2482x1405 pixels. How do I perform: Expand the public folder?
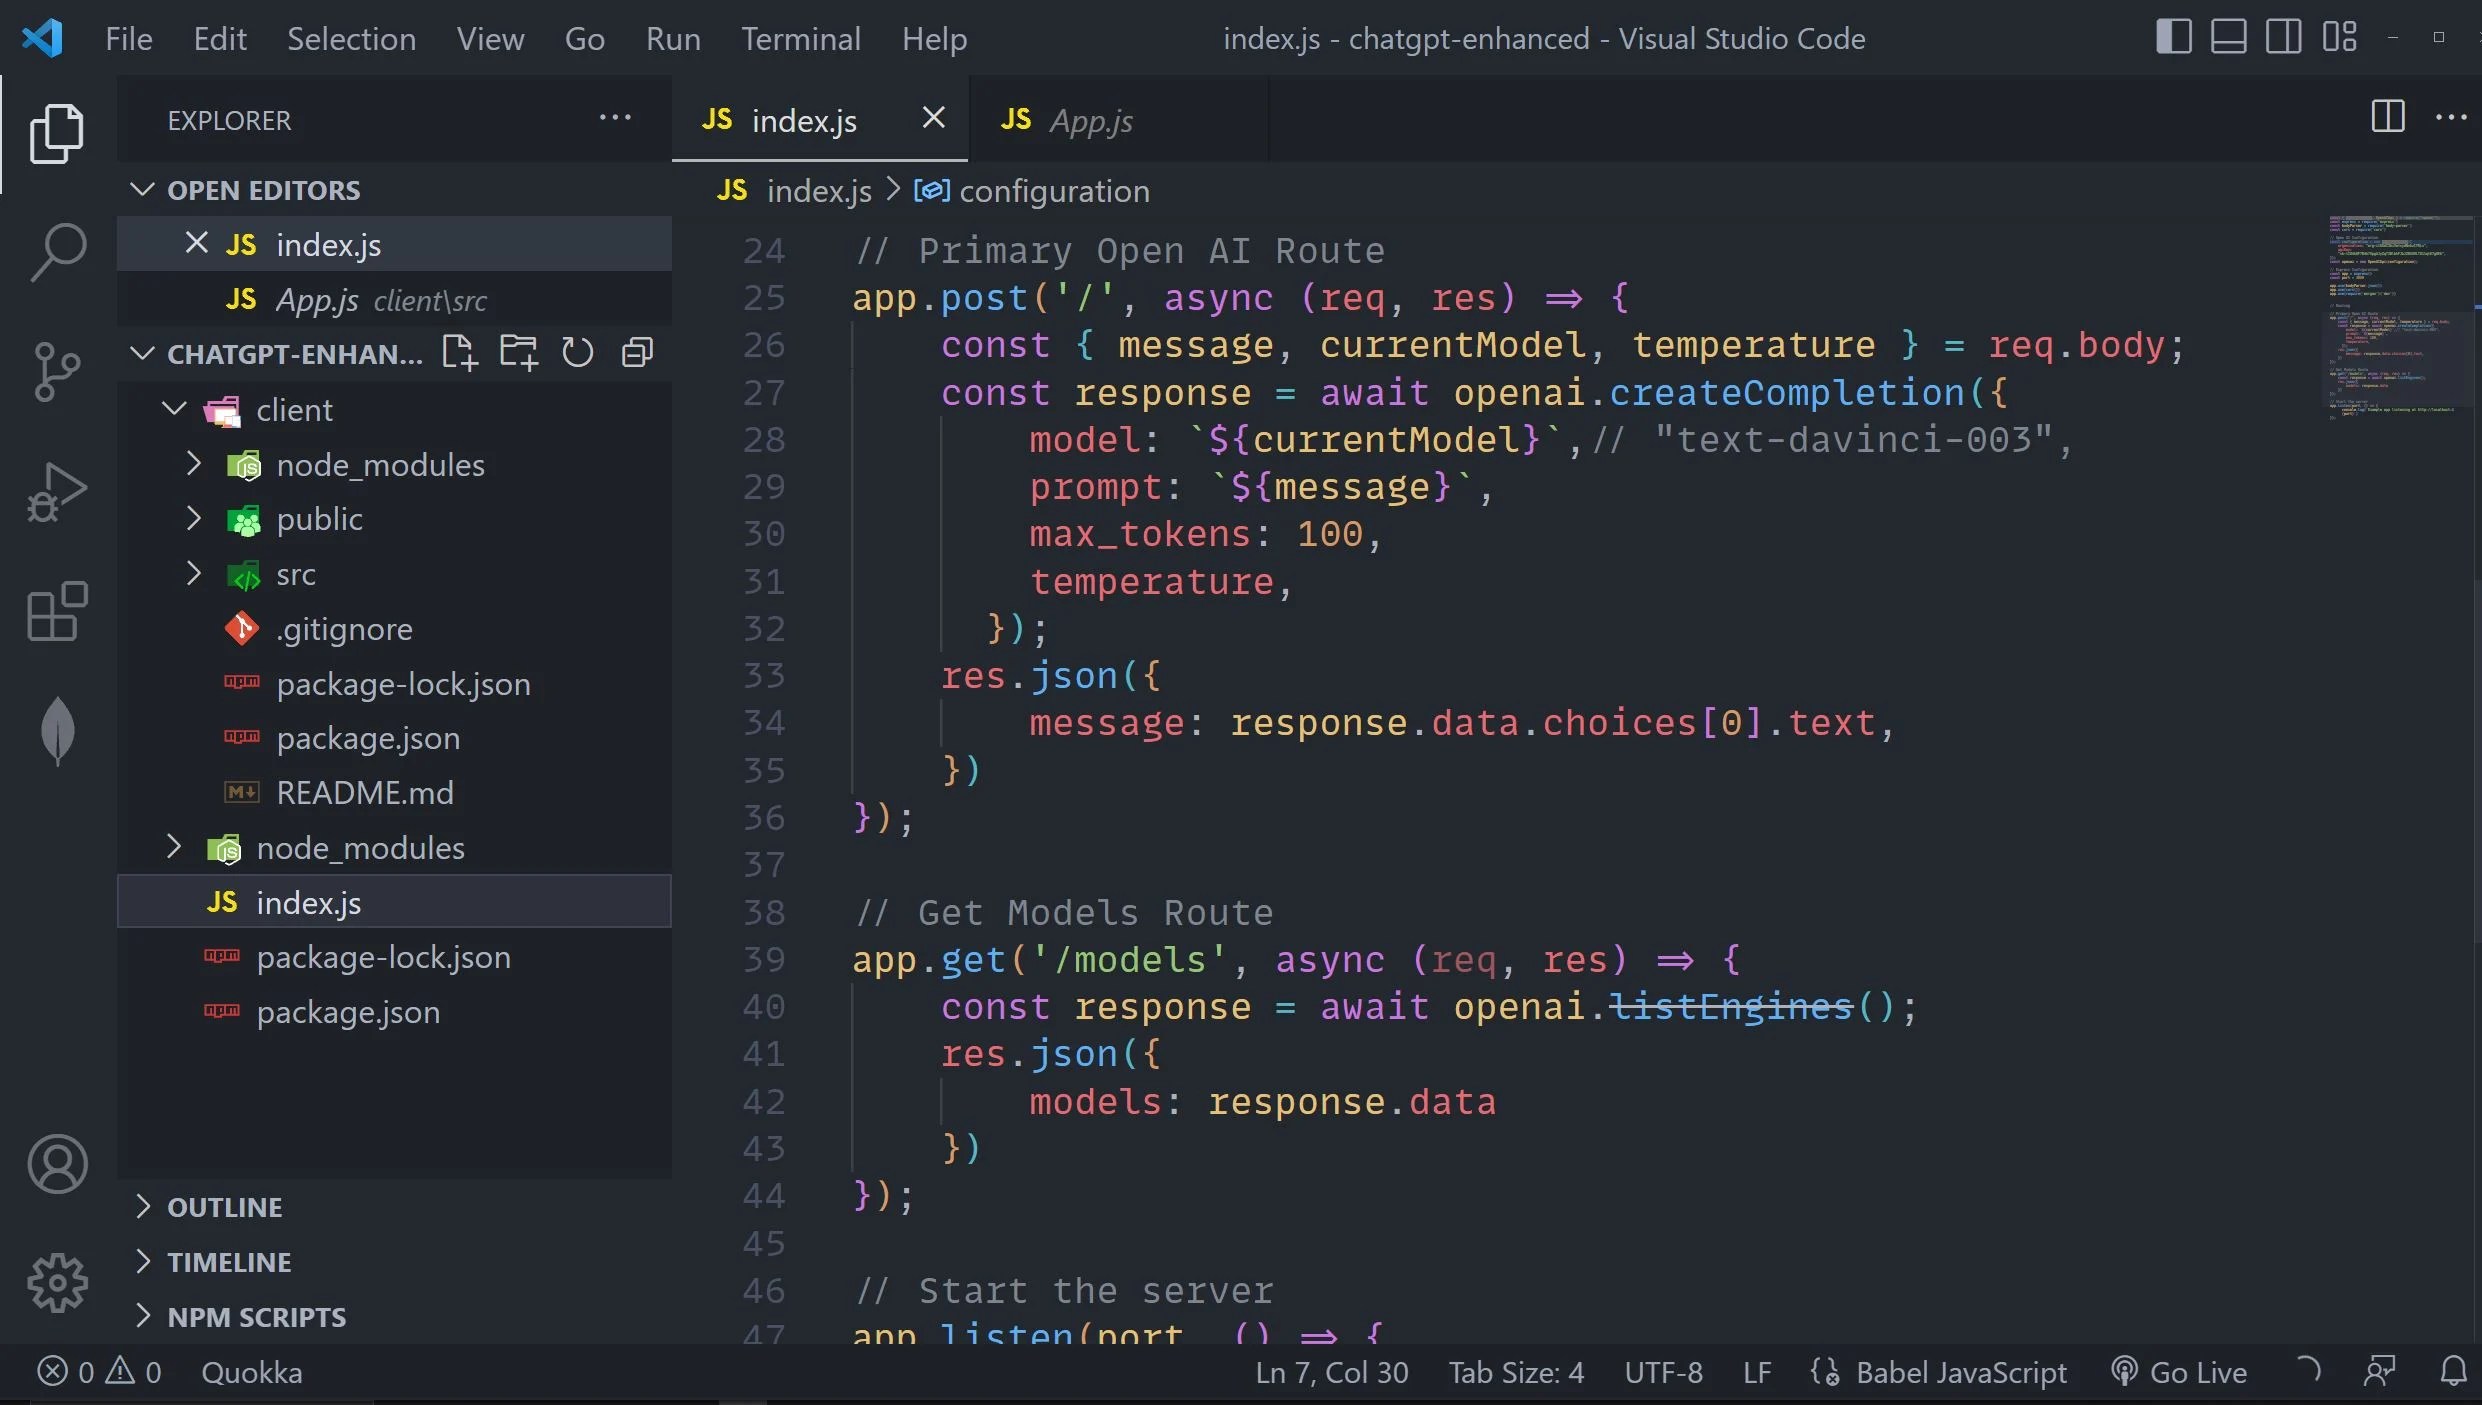[x=319, y=519]
